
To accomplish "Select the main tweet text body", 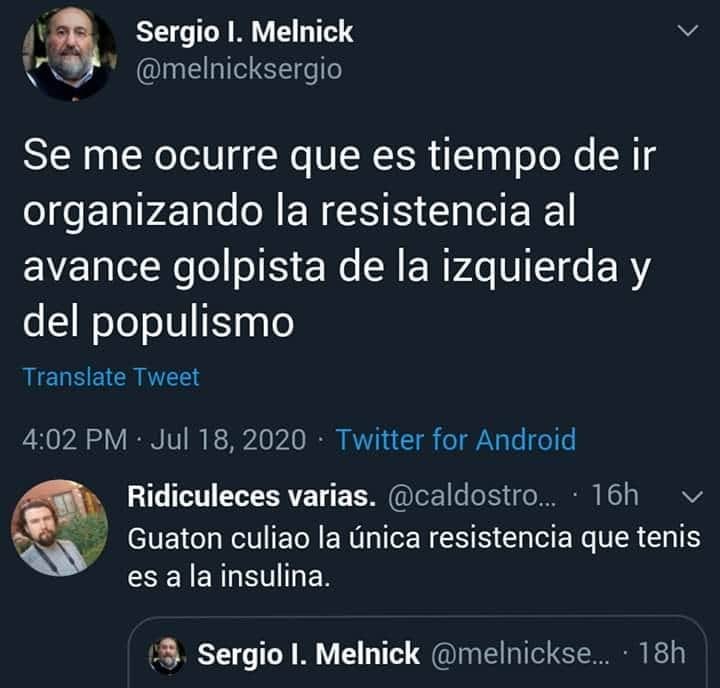I will pos(339,239).
